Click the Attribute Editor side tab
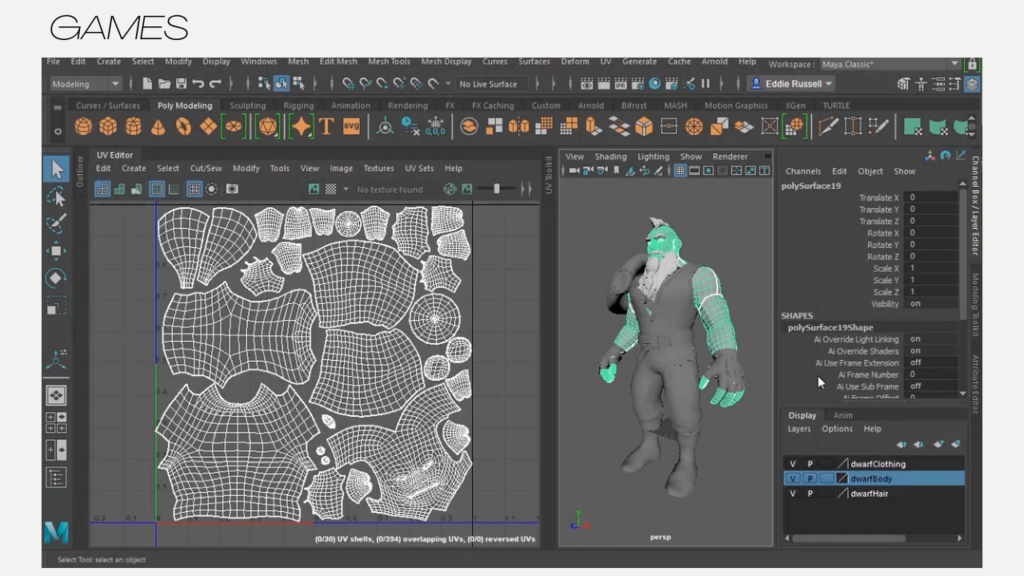 click(975, 384)
